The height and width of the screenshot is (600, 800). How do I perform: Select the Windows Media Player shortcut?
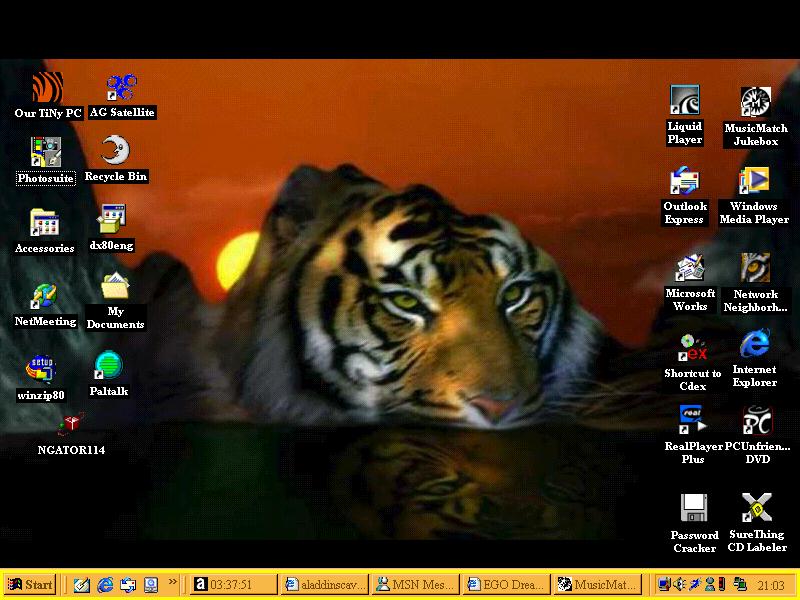click(x=754, y=181)
